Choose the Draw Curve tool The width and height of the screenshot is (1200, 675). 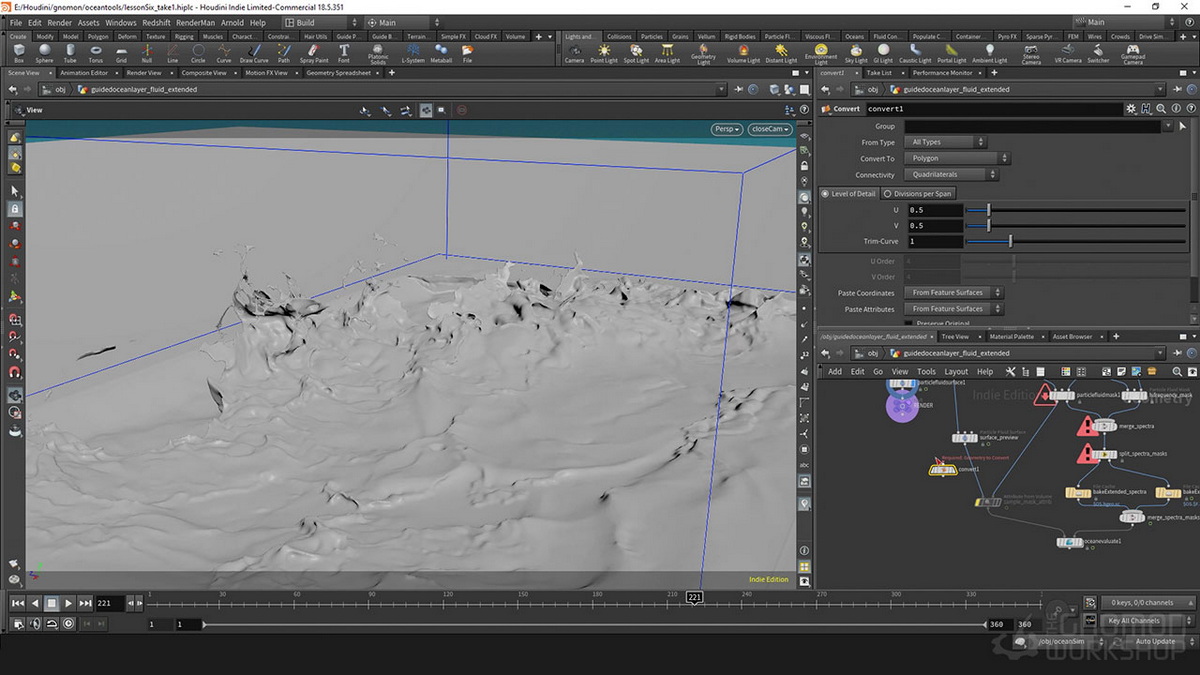(x=254, y=53)
